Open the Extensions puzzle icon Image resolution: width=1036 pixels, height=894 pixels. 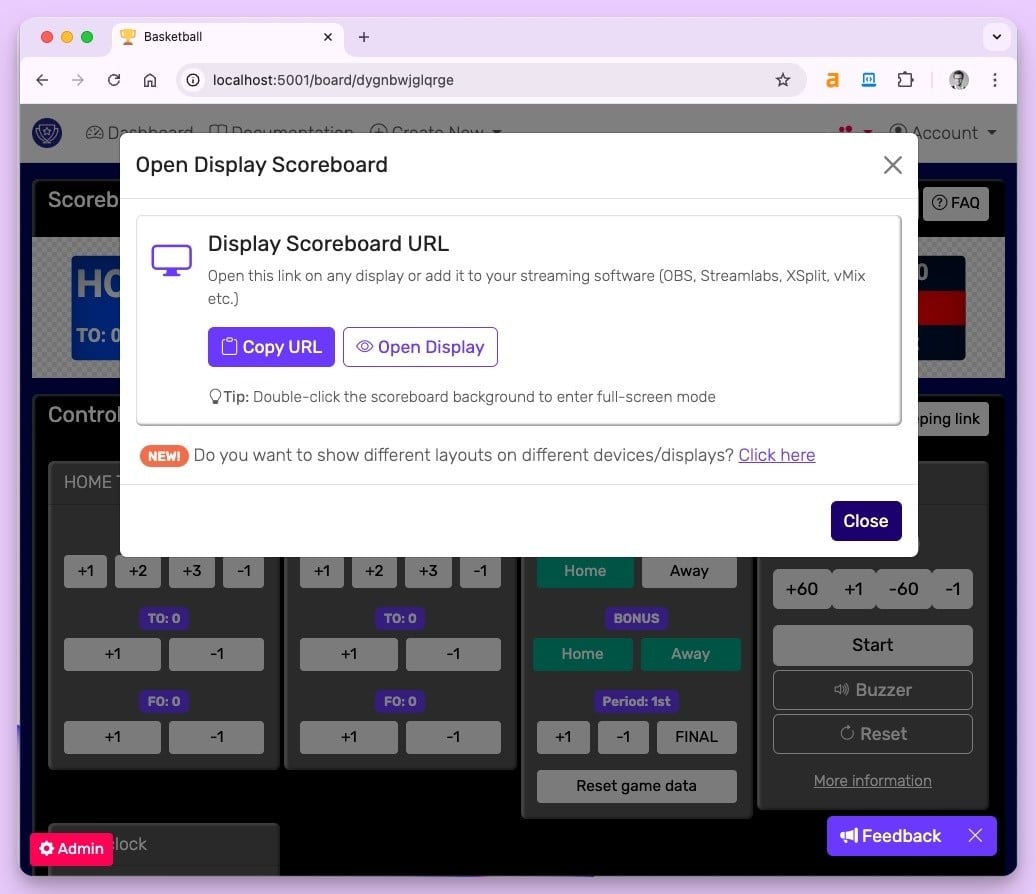click(905, 80)
